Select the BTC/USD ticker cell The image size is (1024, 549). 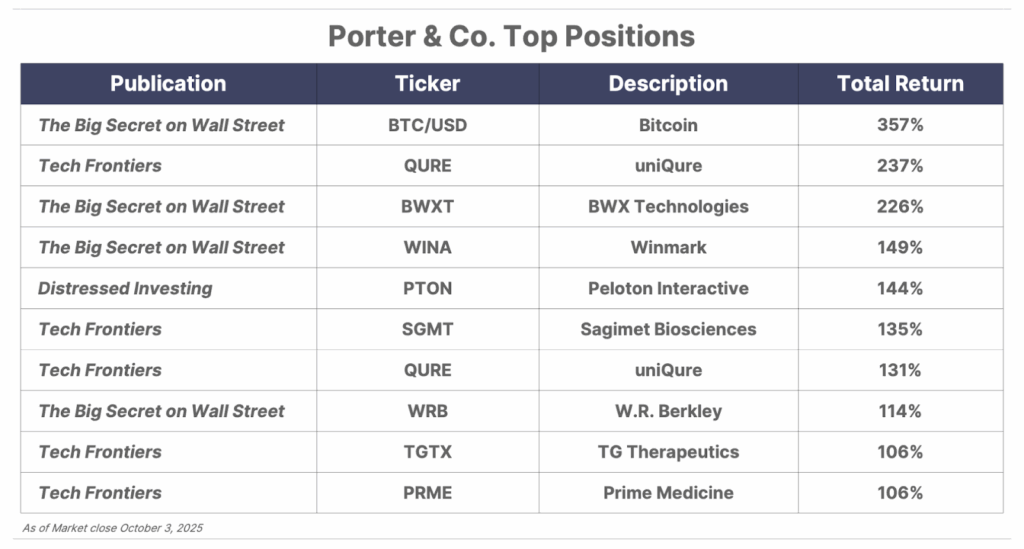pos(427,125)
